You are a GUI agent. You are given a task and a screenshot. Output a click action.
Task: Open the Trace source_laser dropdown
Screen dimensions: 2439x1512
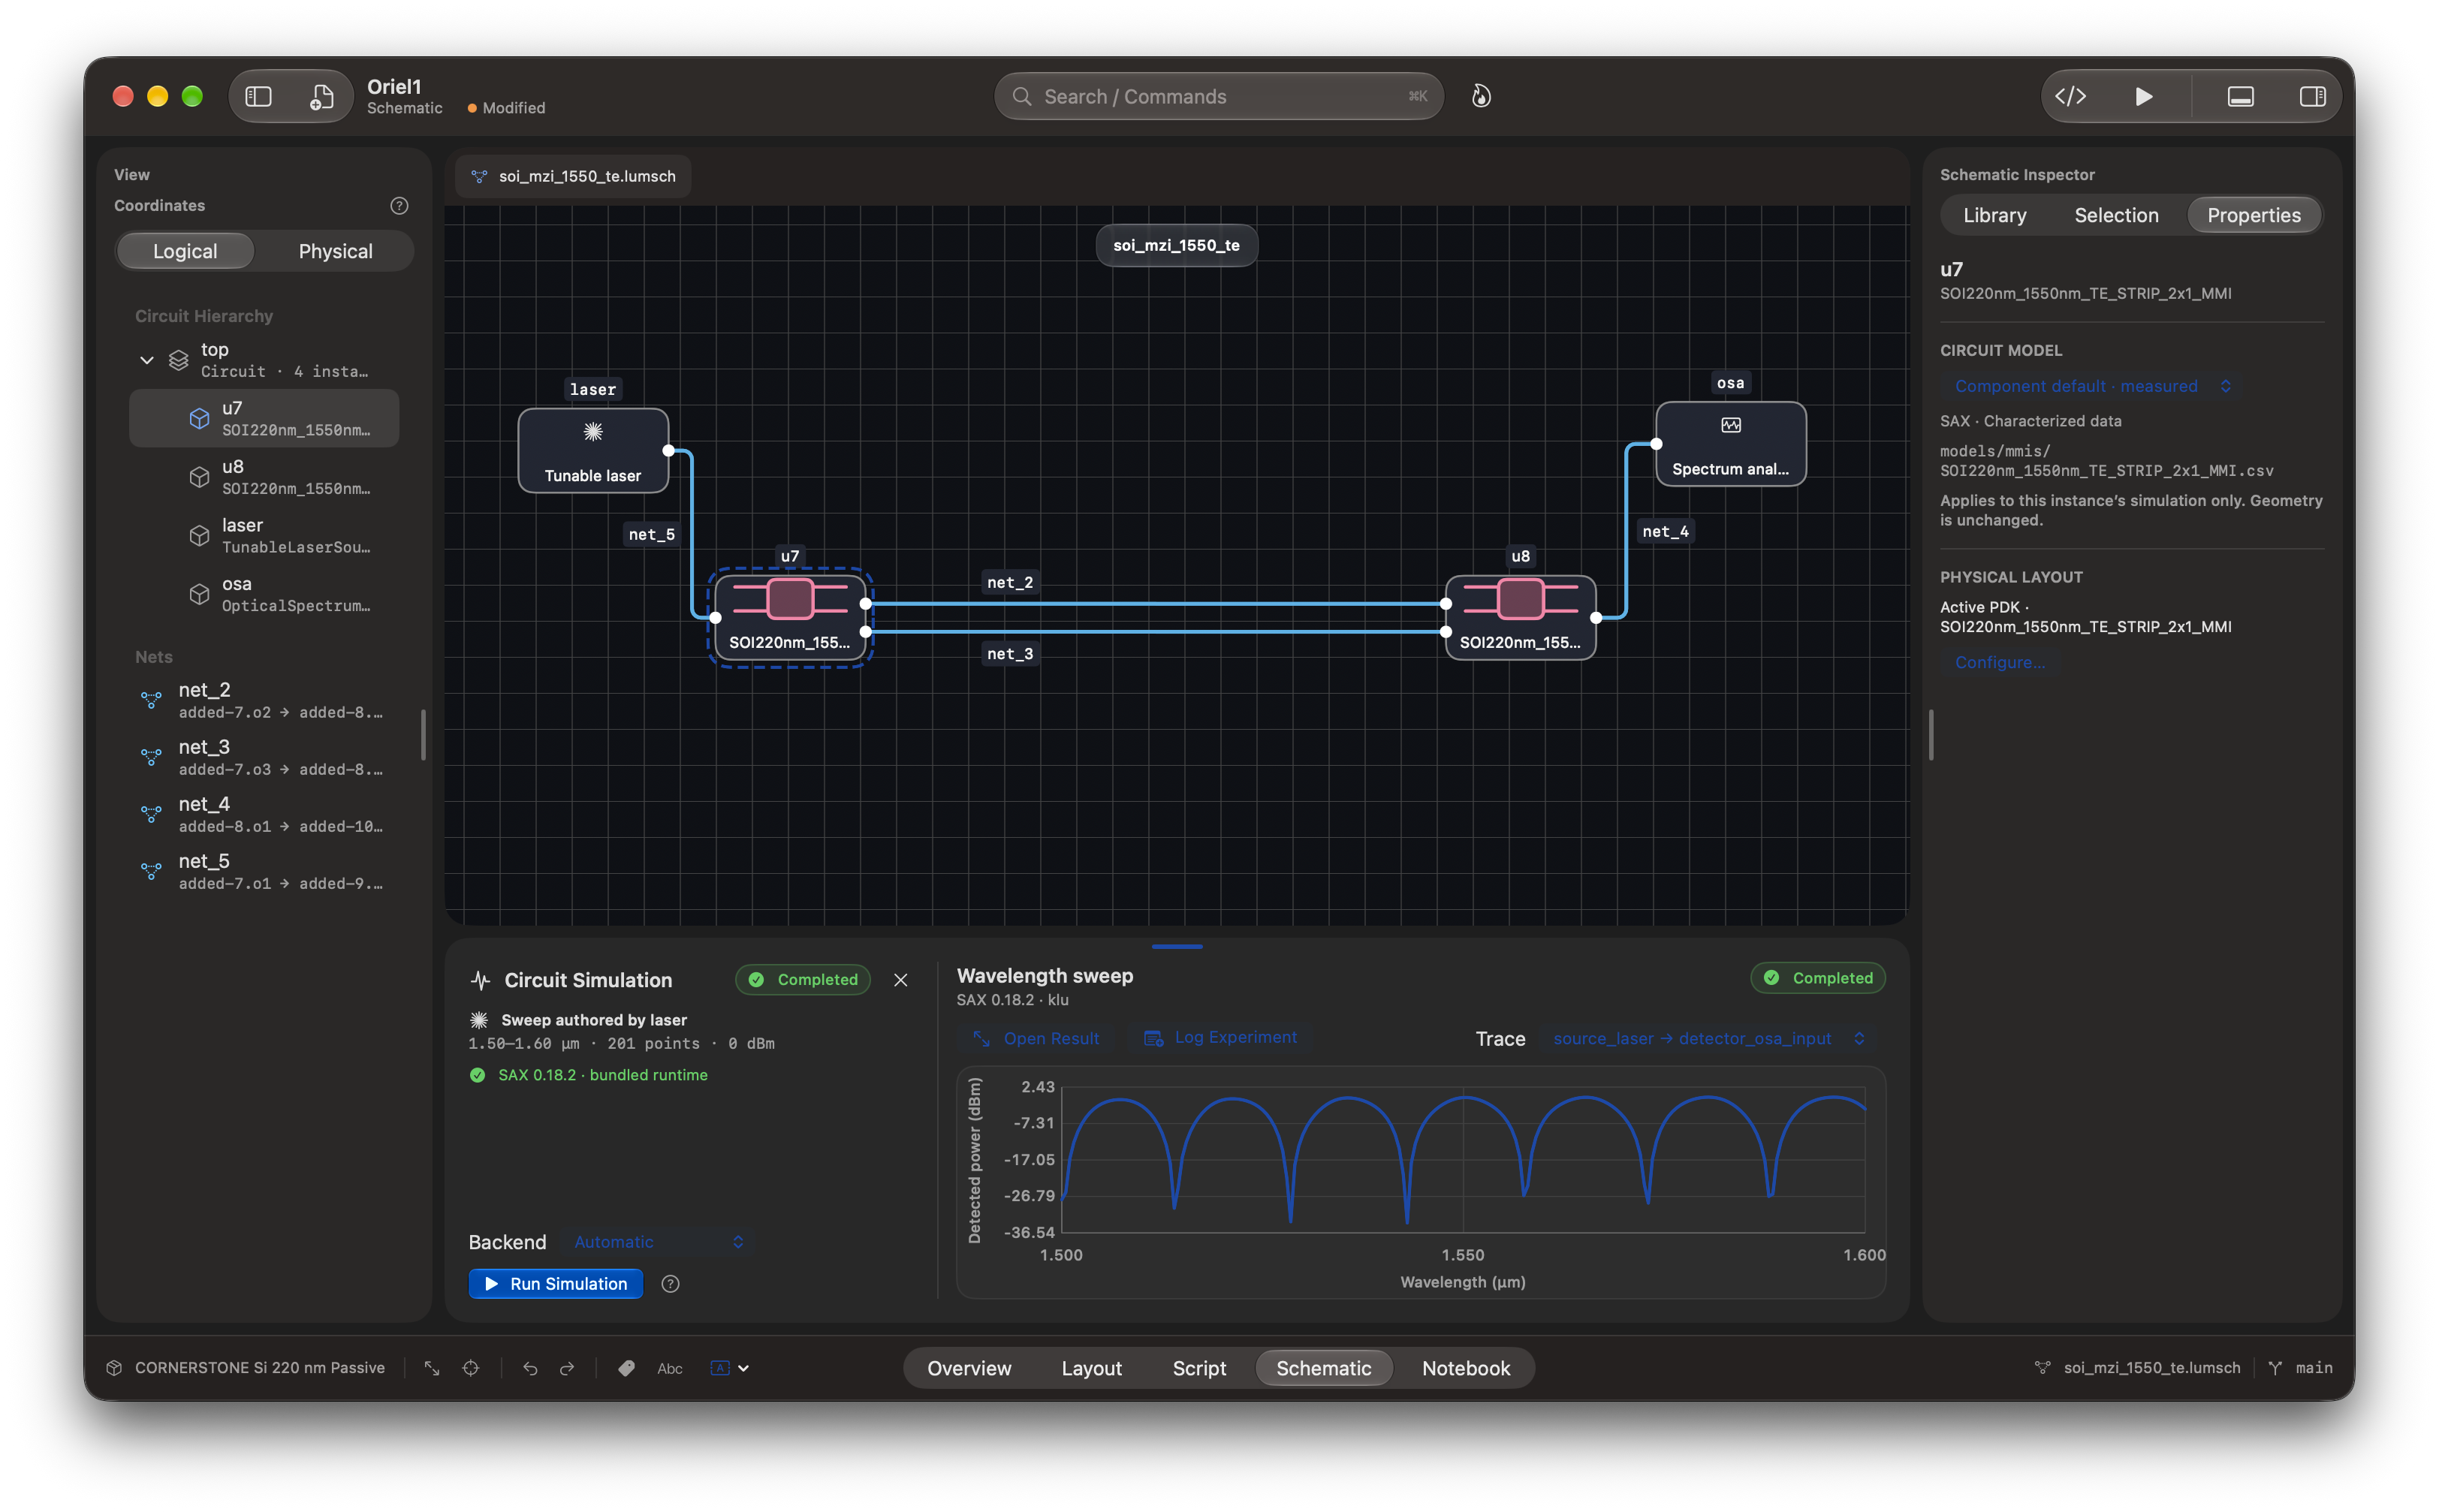pos(1708,1038)
